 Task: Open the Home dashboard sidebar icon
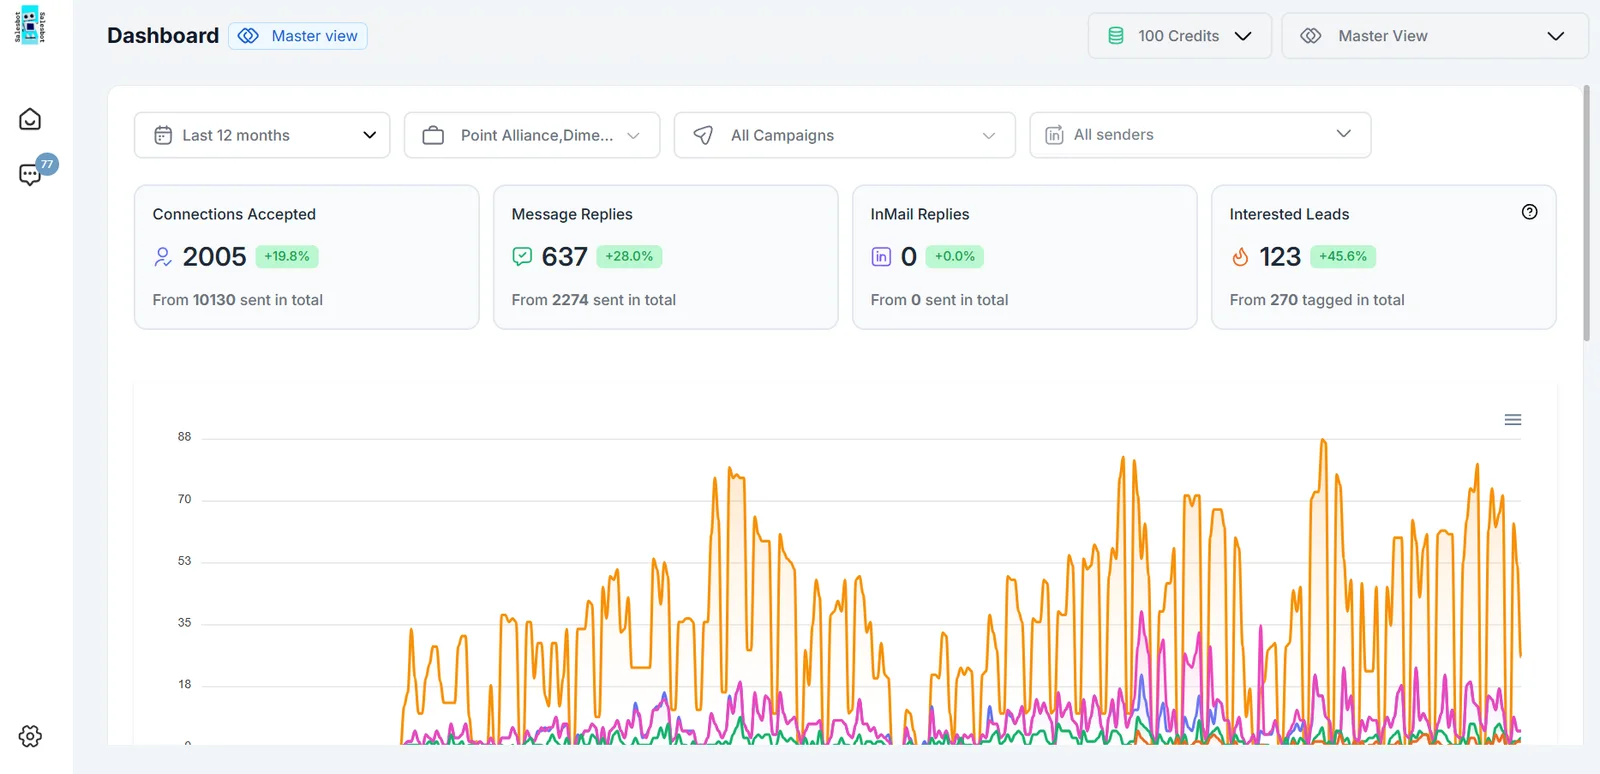point(30,119)
